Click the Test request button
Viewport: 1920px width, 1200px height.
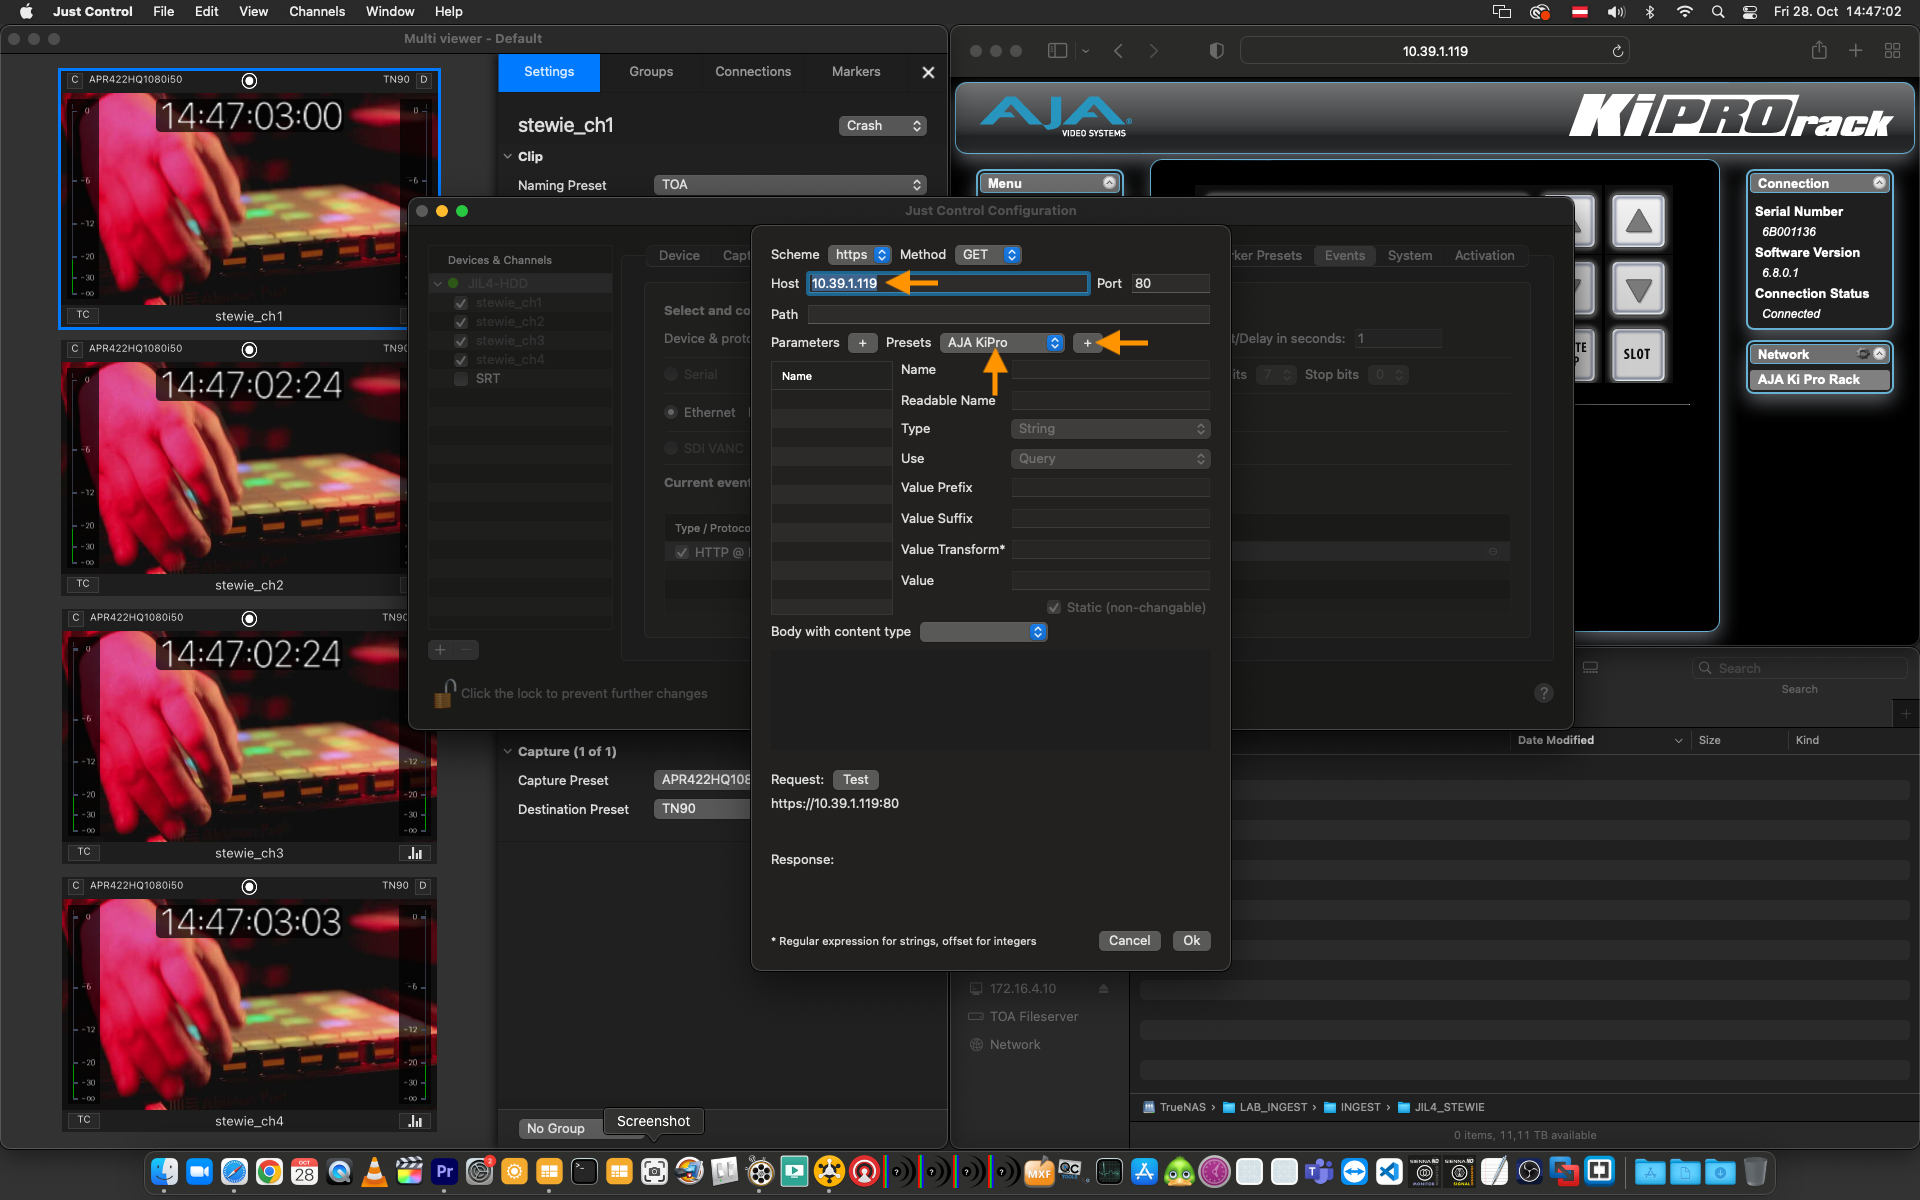coord(855,780)
